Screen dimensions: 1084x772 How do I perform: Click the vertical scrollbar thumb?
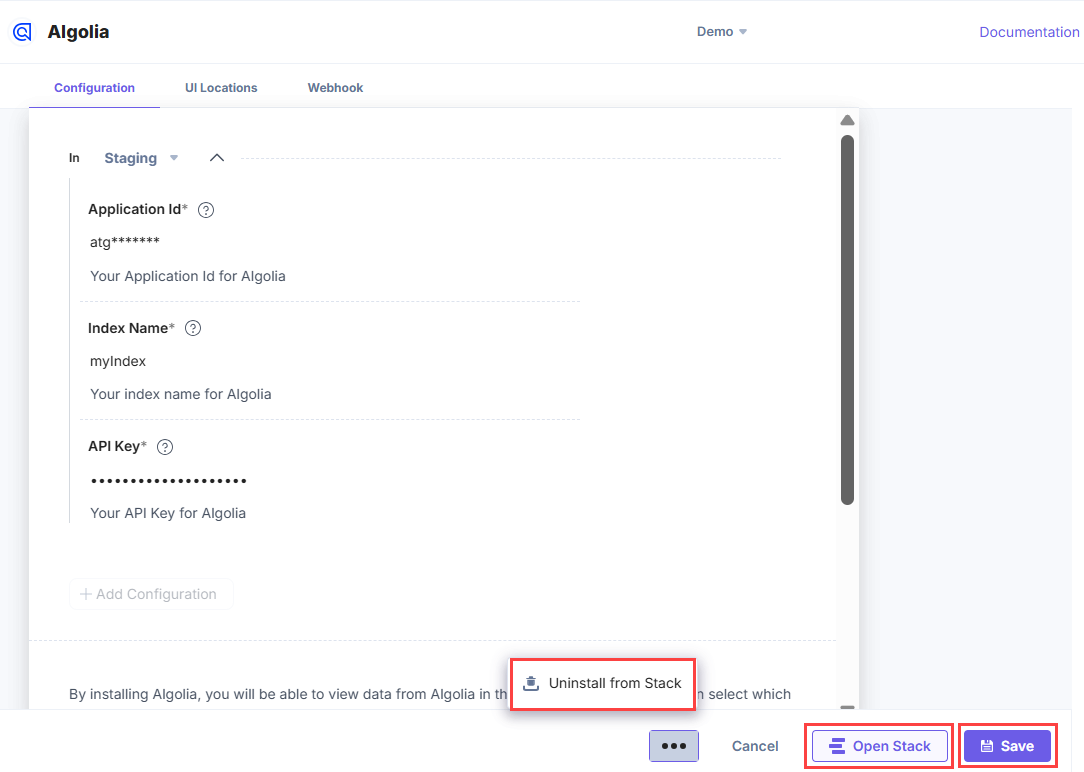click(x=848, y=320)
